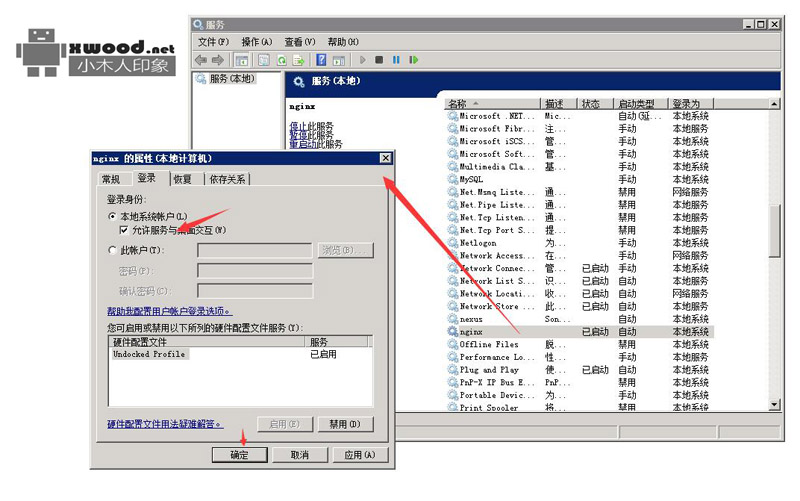Sort services by 状态 column header
This screenshot has height=501, width=800.
[x=595, y=104]
